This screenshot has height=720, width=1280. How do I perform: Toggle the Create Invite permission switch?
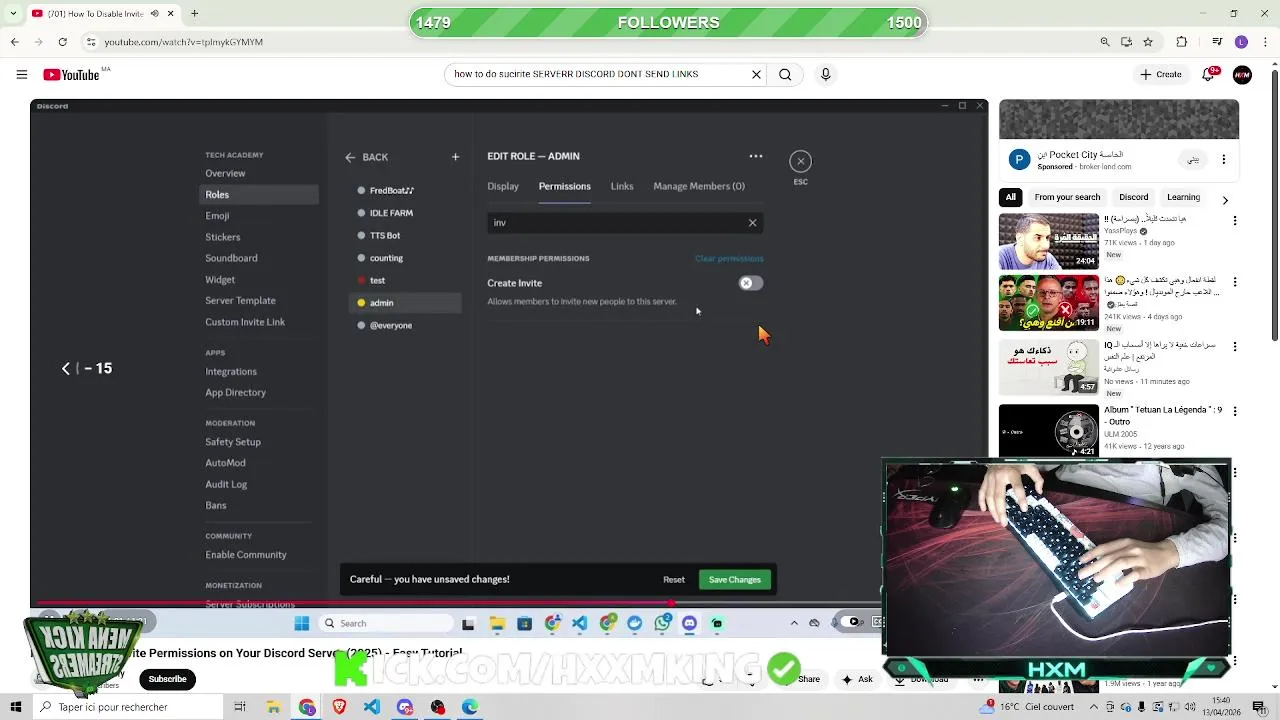pos(750,283)
